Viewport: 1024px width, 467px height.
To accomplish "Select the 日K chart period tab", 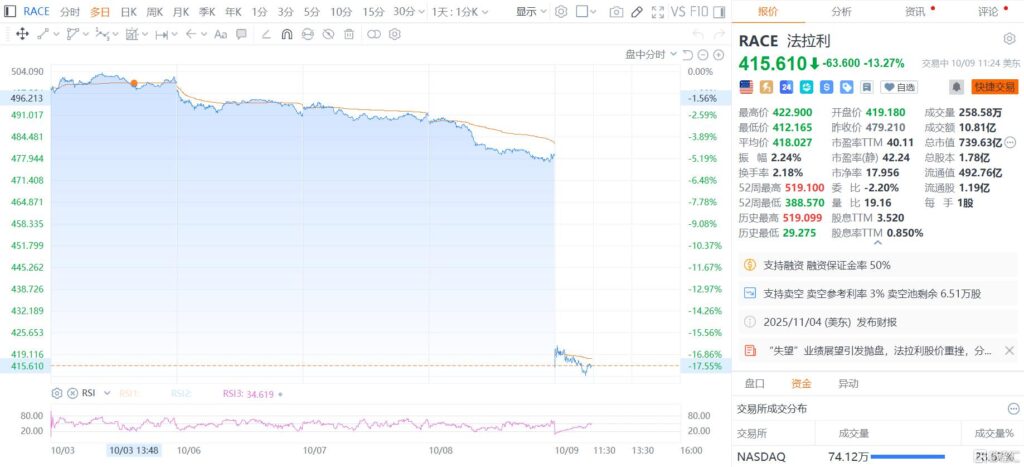I will coord(128,12).
